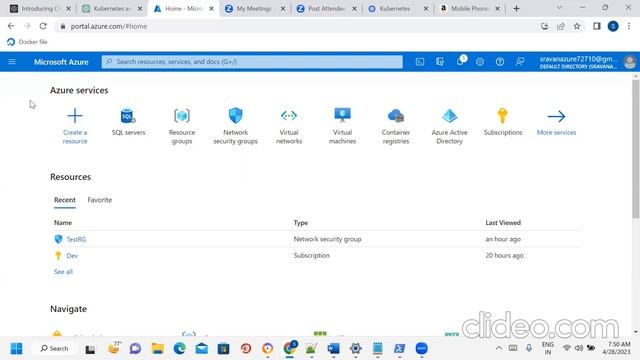Click taskbar Search box
This screenshot has width=640, height=360.
point(54,349)
